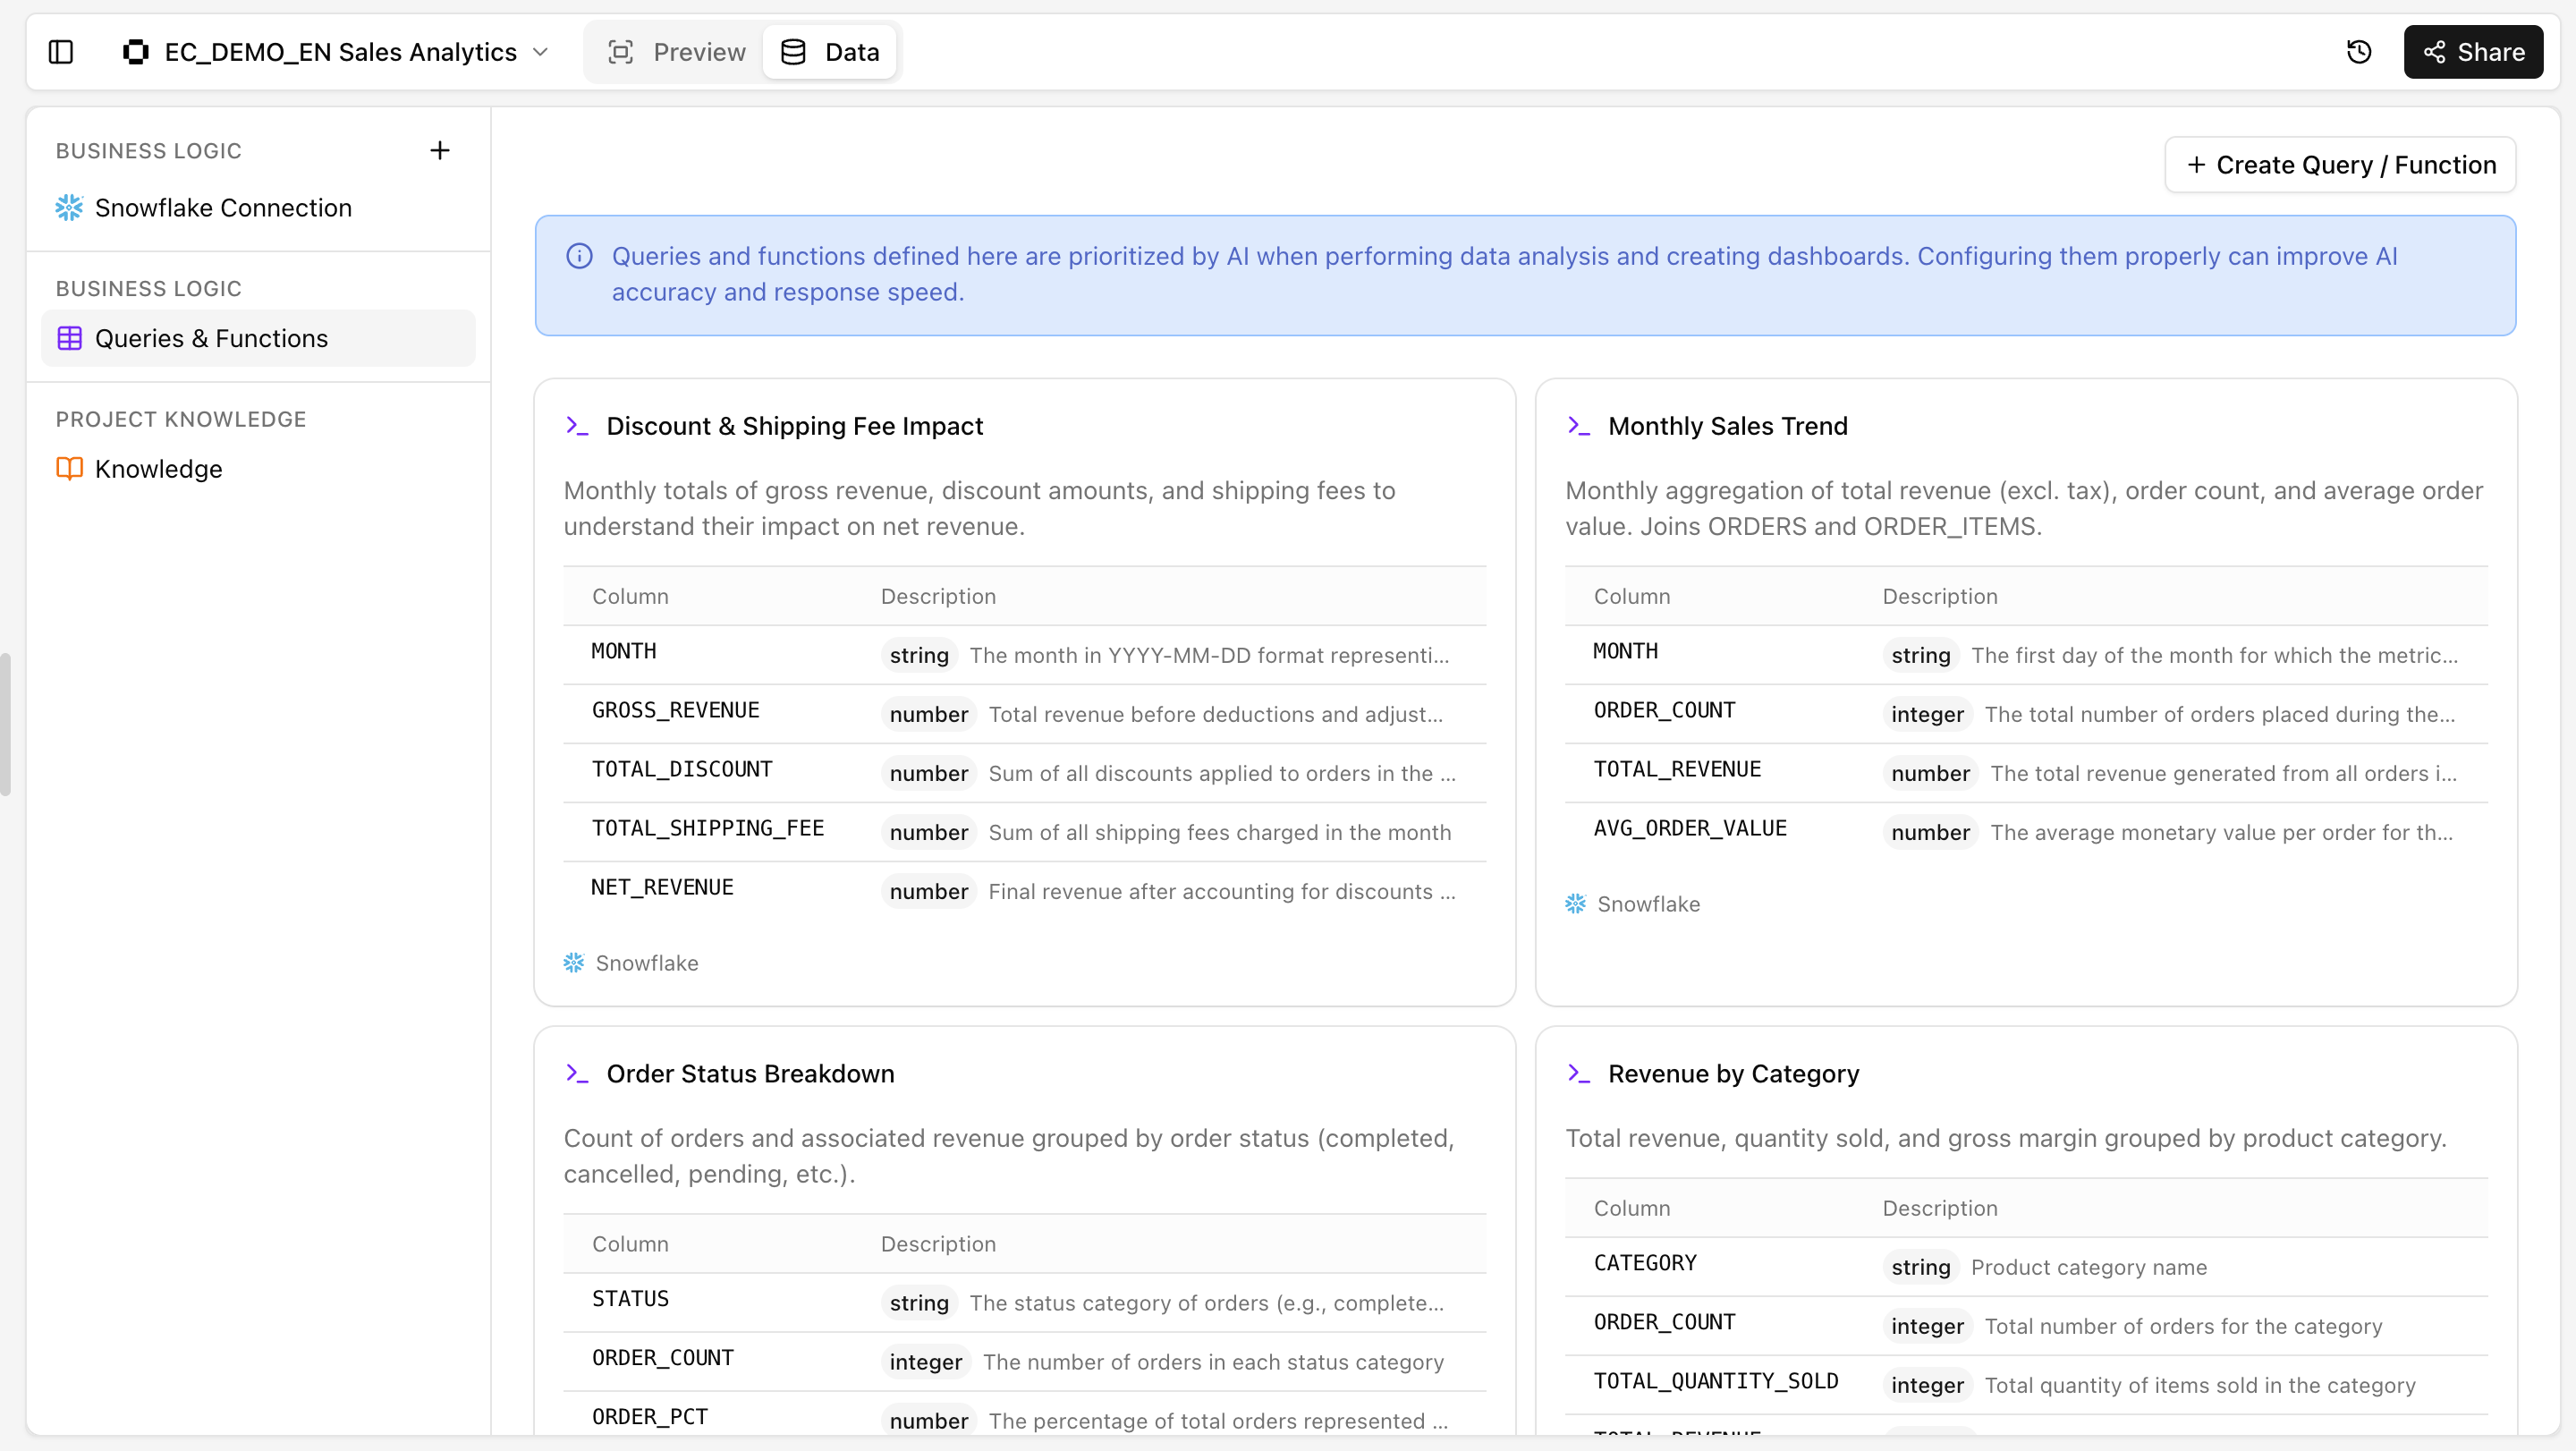Click the AVG_ORDER_VALUE column row
Image resolution: width=2576 pixels, height=1451 pixels.
(2025, 831)
